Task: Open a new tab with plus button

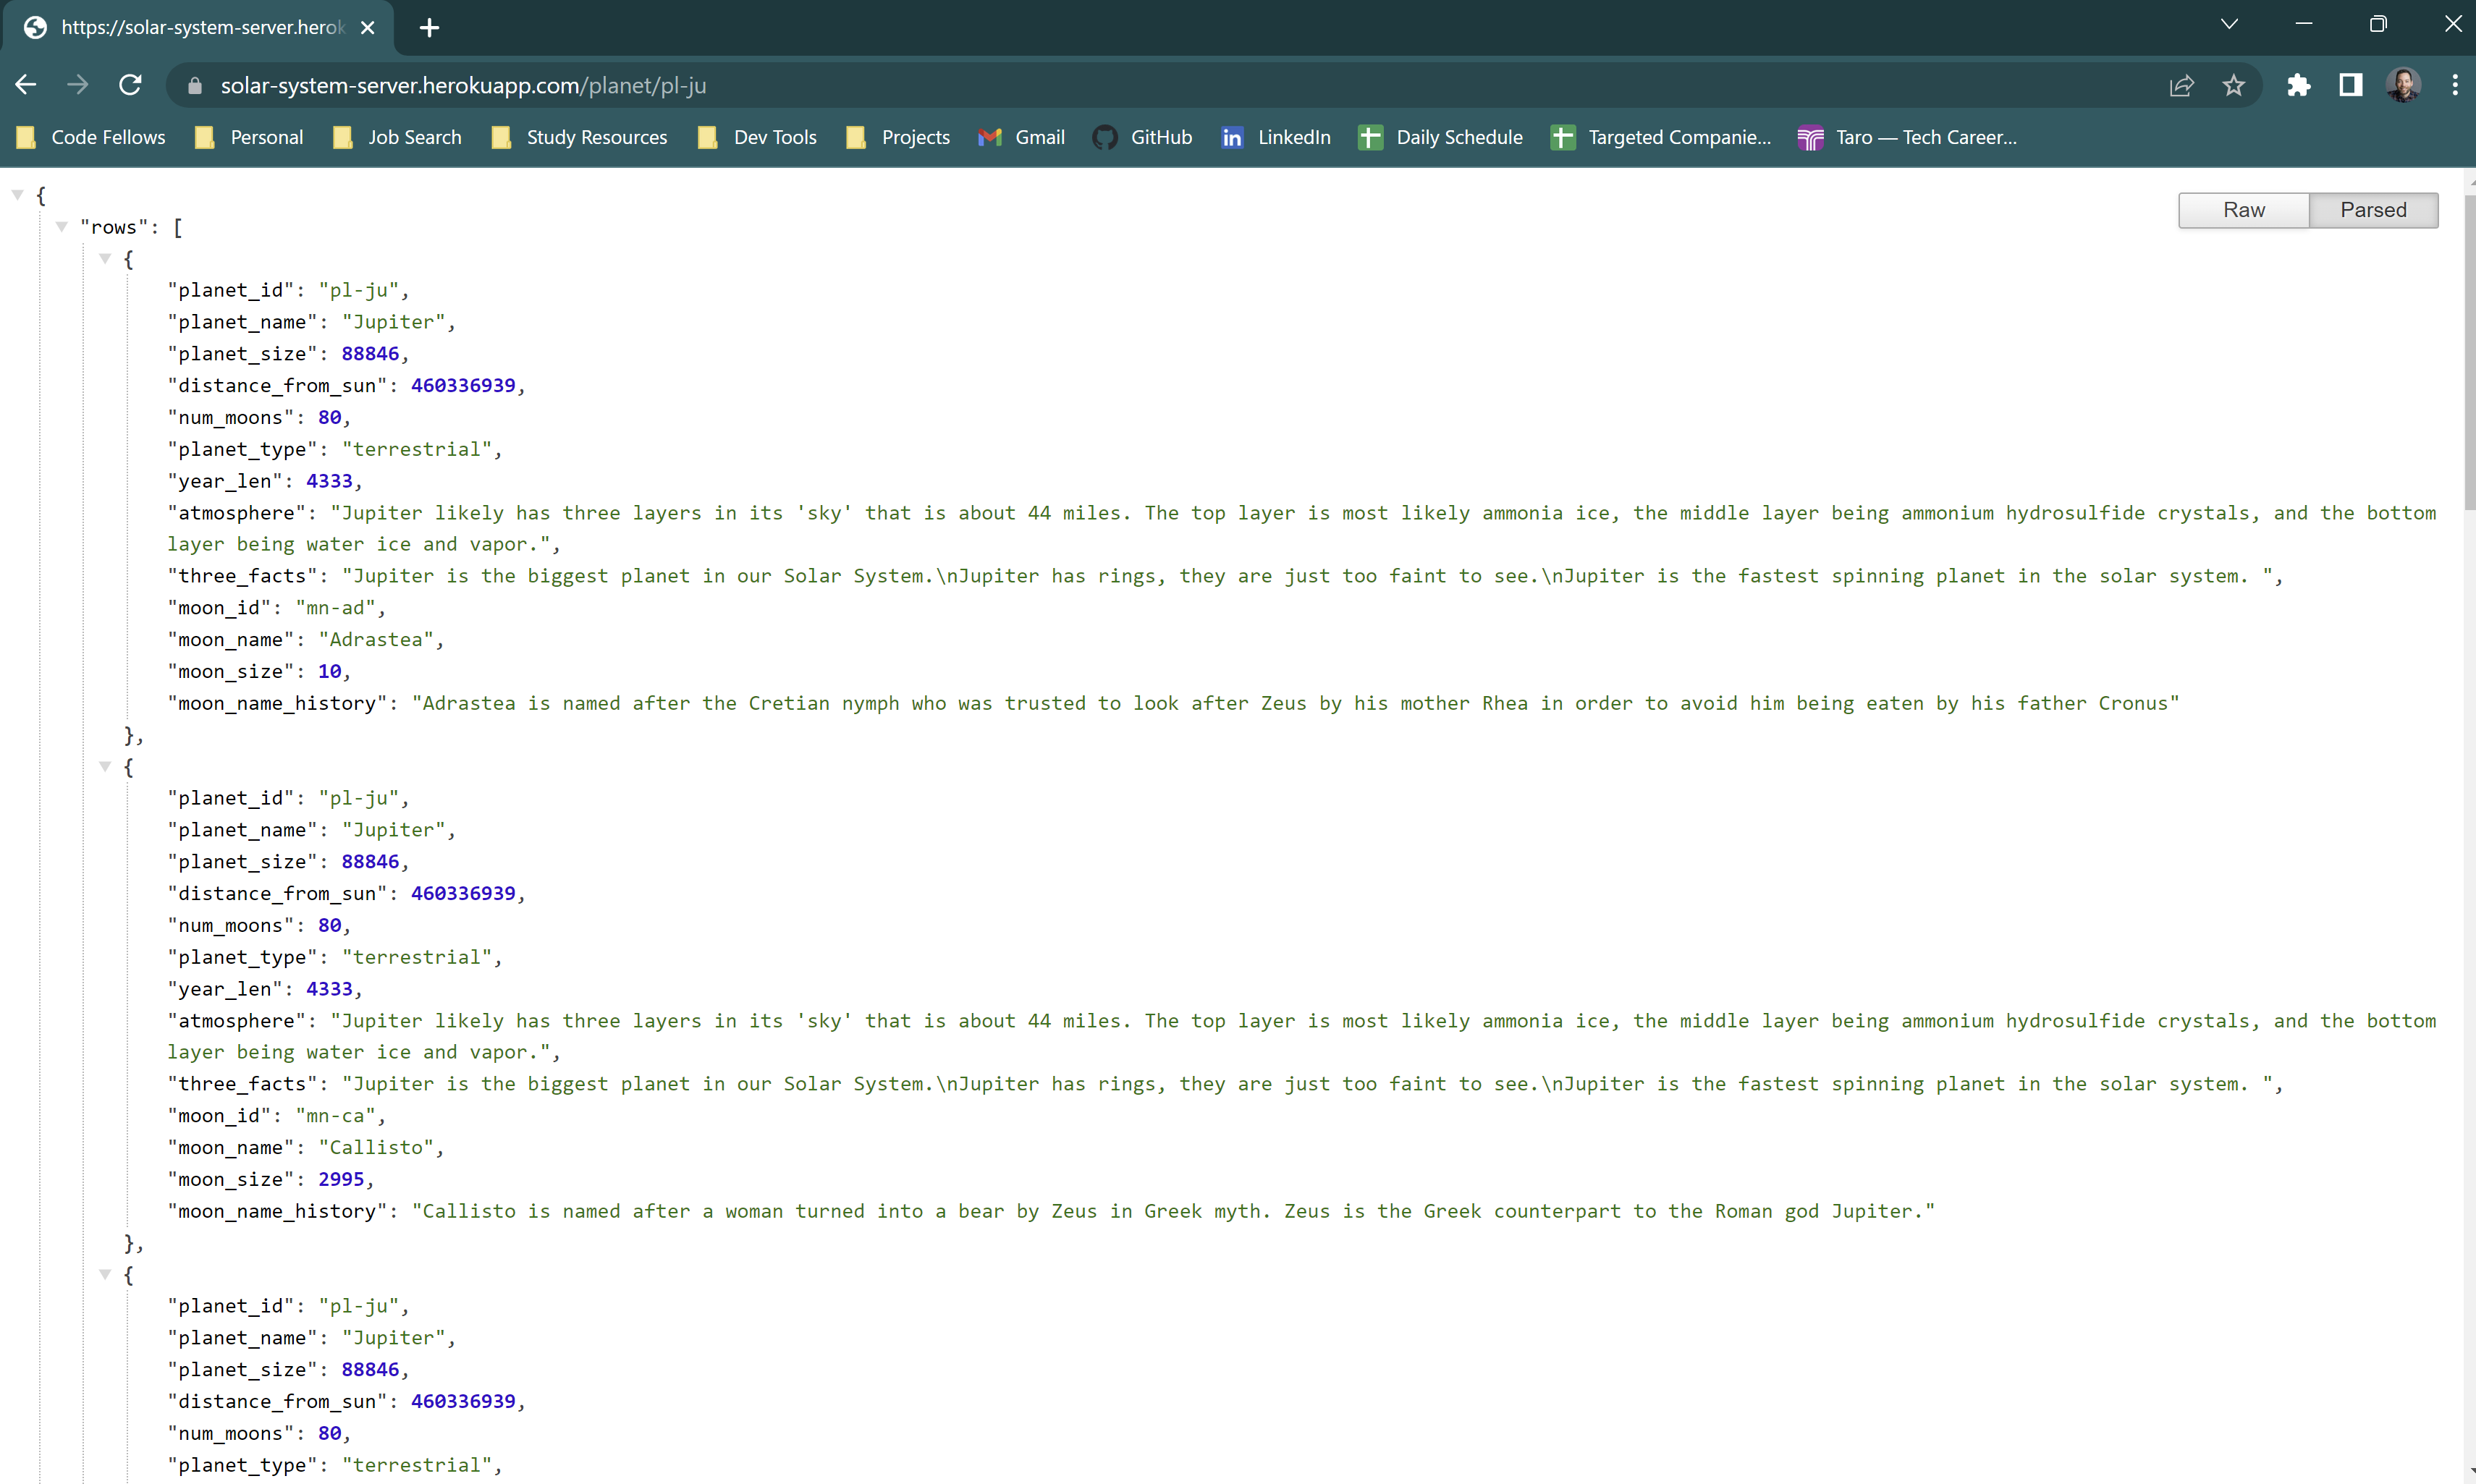Action: pyautogui.click(x=429, y=28)
